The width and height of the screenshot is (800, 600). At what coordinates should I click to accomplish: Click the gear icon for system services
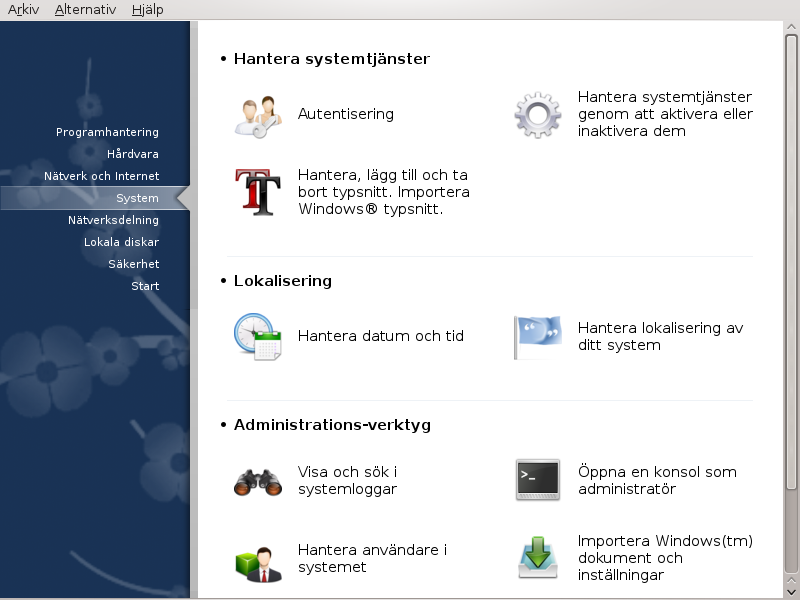(x=538, y=115)
